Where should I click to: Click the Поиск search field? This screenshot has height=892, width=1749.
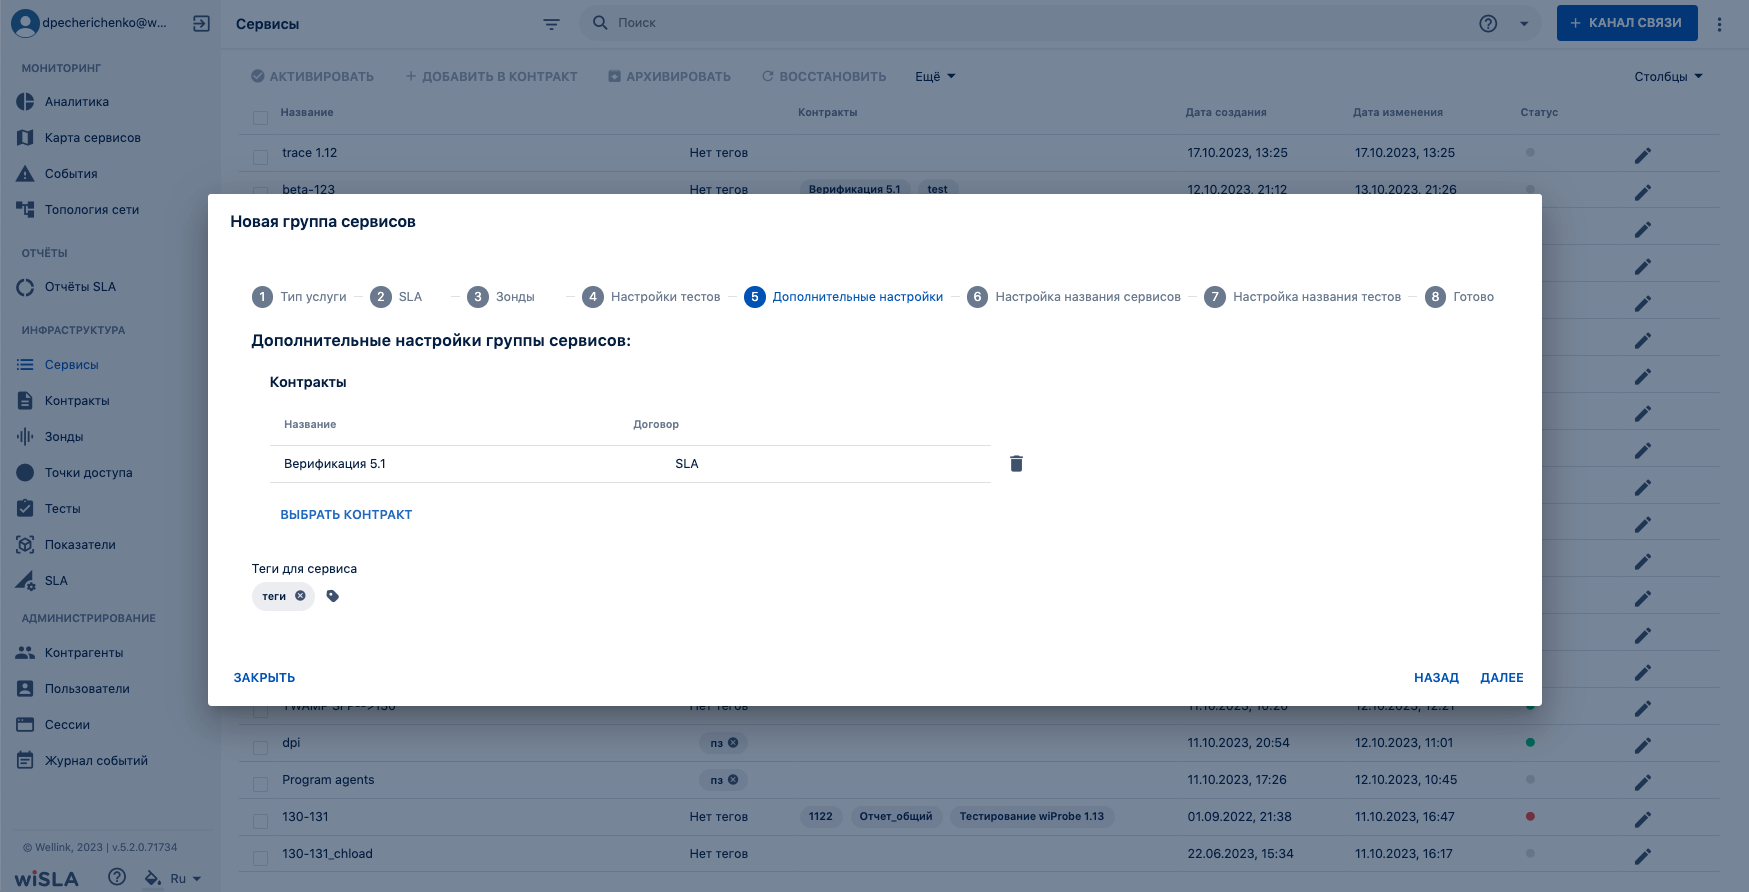tap(1030, 23)
